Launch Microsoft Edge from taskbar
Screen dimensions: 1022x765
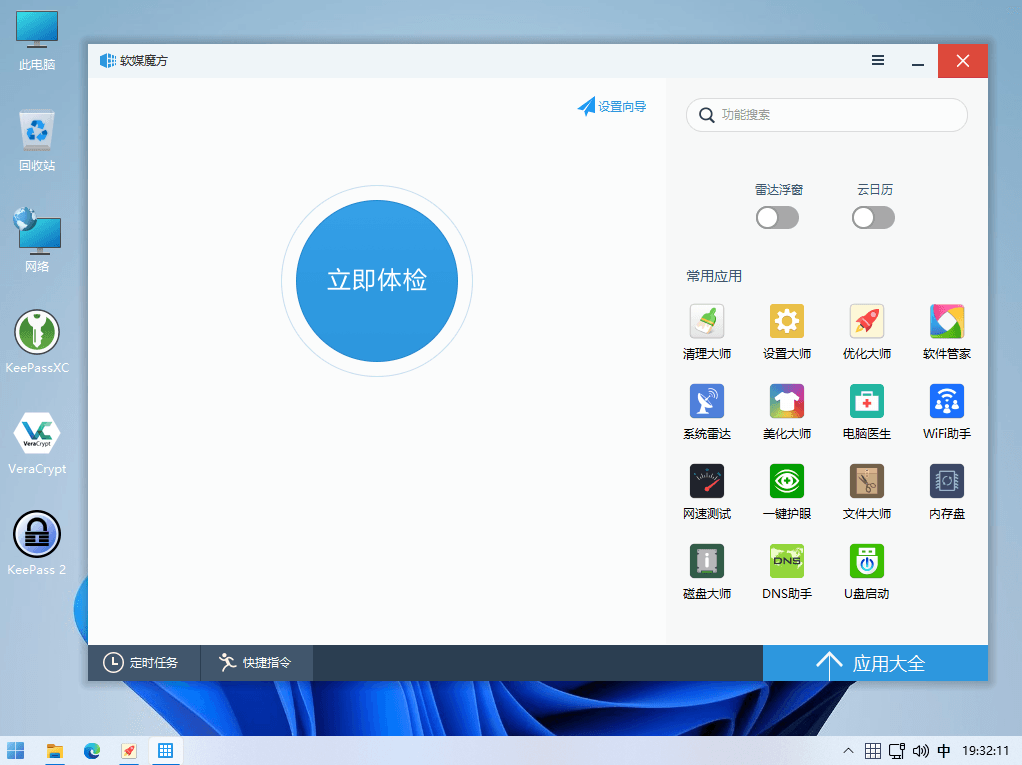pyautogui.click(x=92, y=751)
